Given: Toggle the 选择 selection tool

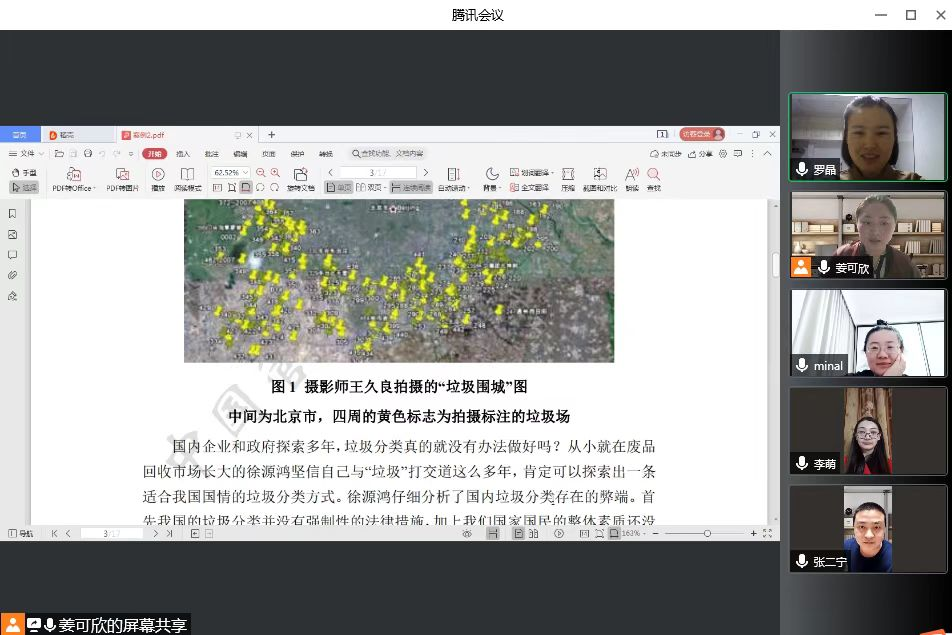Looking at the screenshot, I should click(x=23, y=187).
